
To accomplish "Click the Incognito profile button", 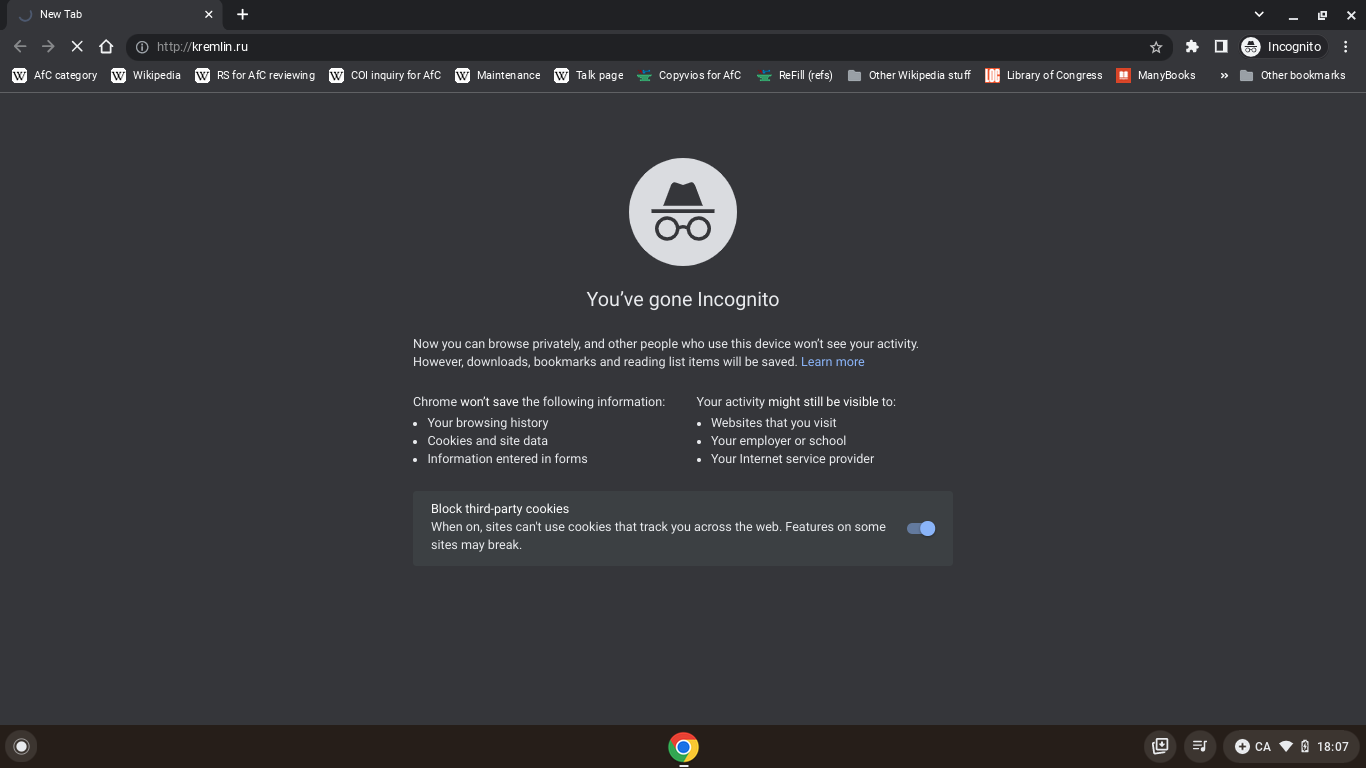I will click(1281, 47).
